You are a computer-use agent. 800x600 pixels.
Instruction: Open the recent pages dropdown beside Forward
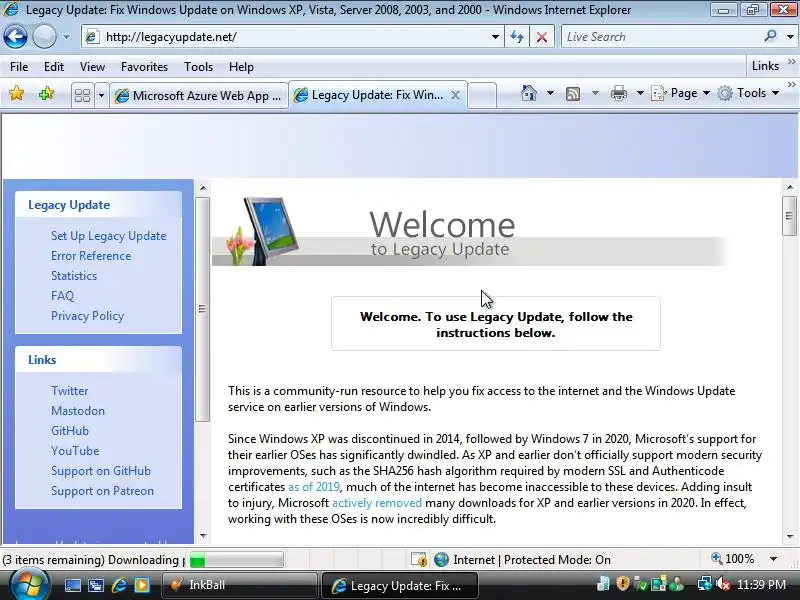coord(66,37)
